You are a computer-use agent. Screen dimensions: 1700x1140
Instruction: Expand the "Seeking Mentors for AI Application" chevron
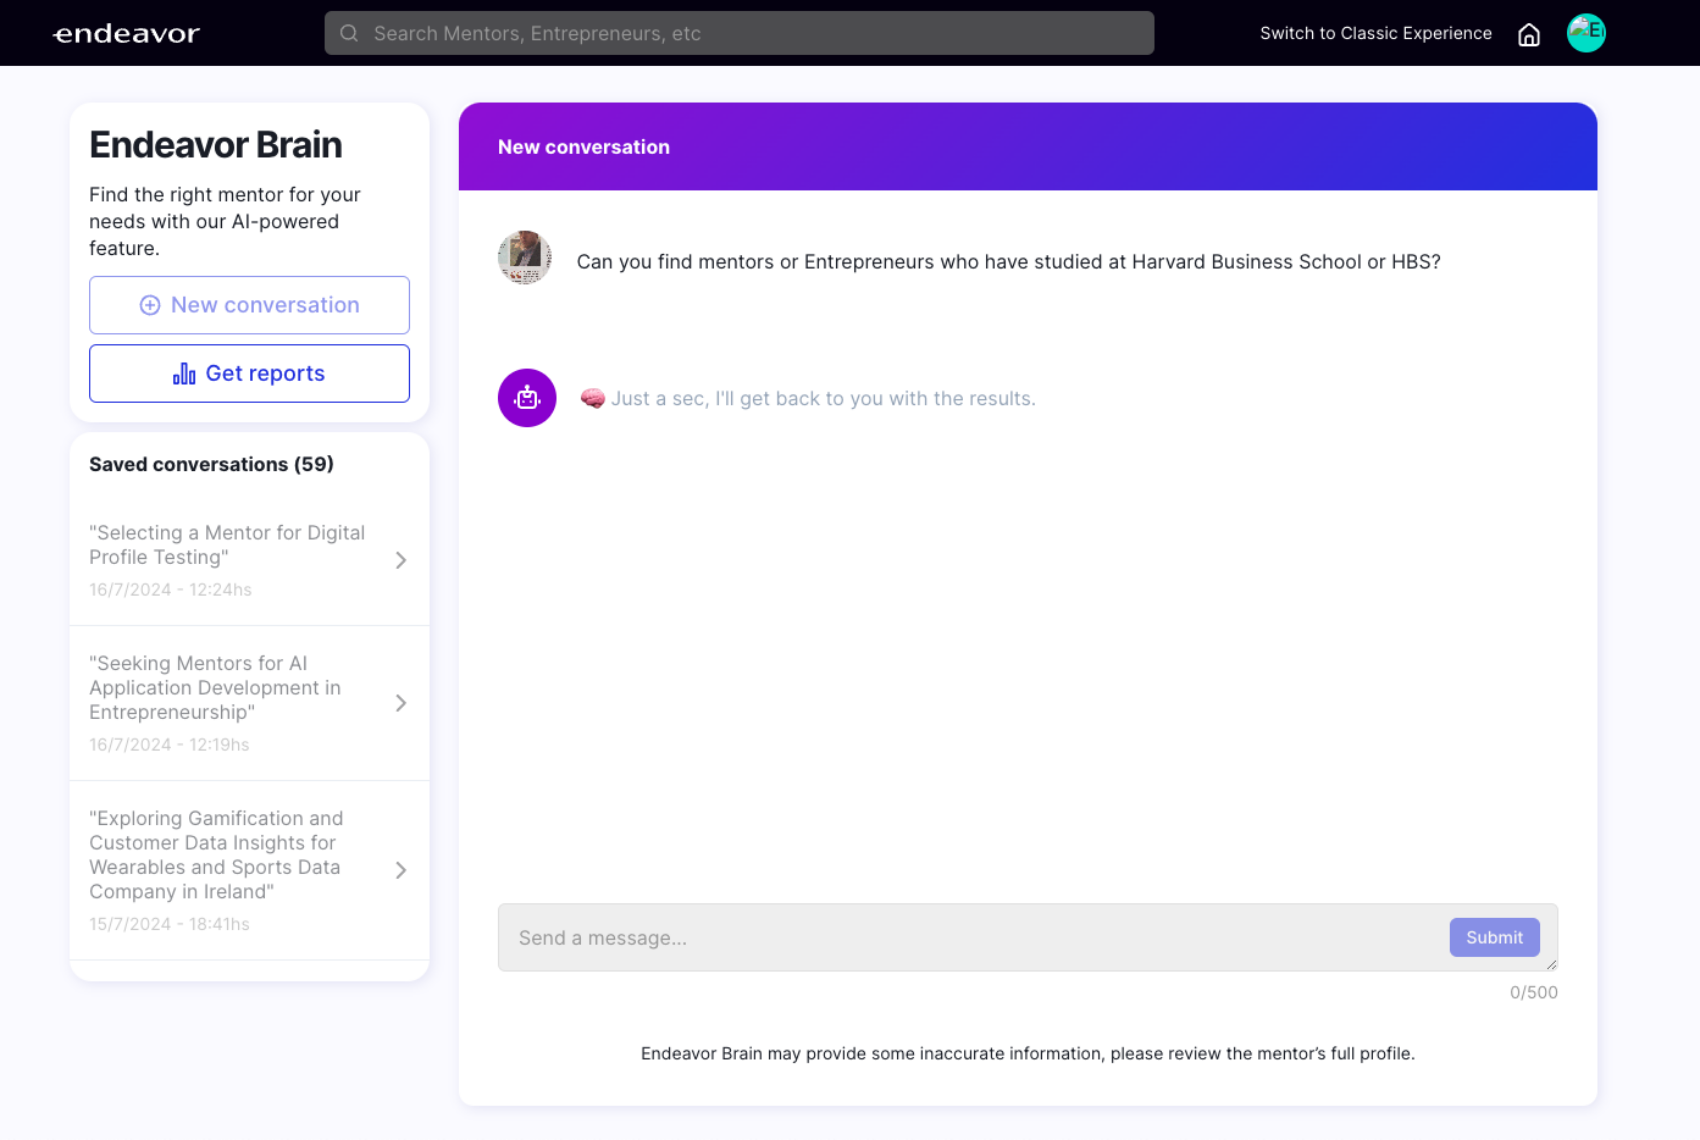401,703
